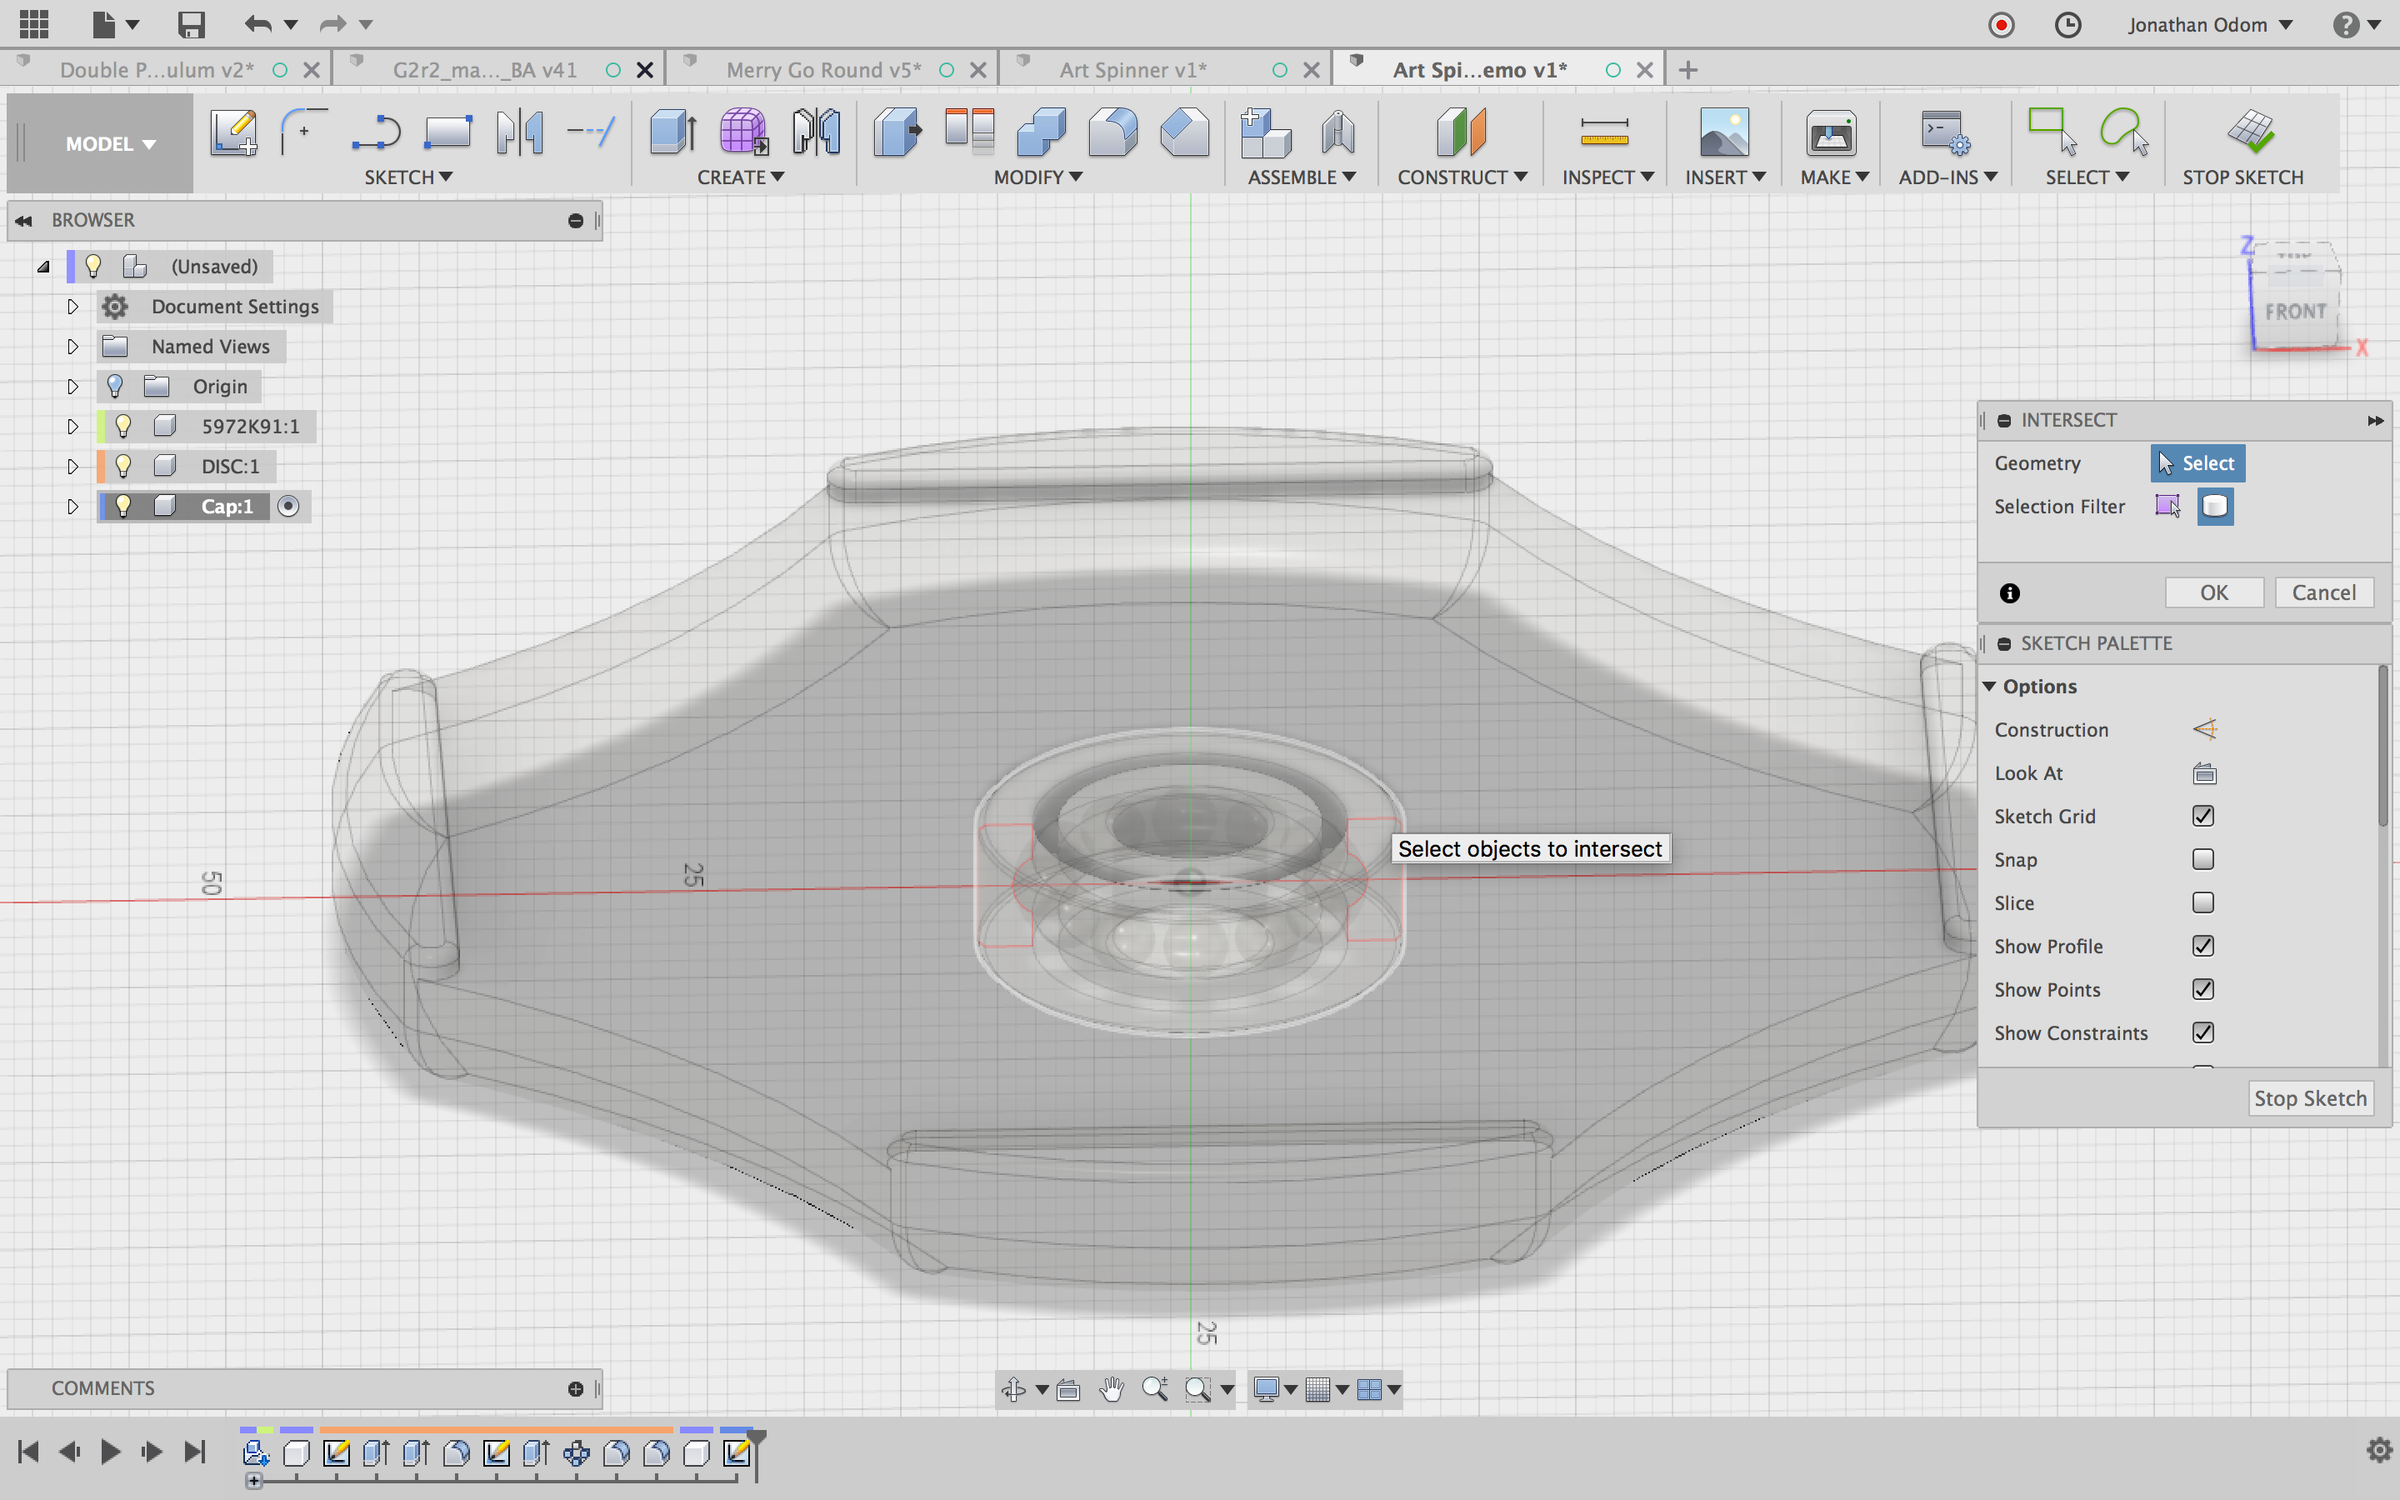Click the timeline play button
This screenshot has height=1500, width=2400.
111,1451
